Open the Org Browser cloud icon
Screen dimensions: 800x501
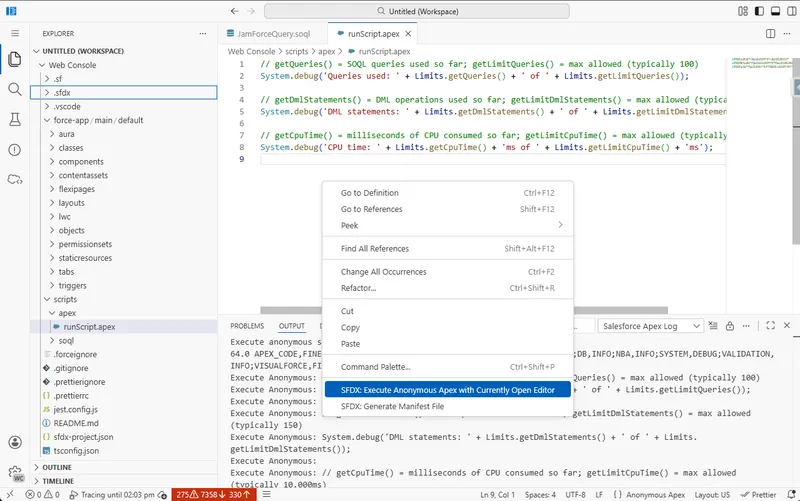[x=15, y=180]
